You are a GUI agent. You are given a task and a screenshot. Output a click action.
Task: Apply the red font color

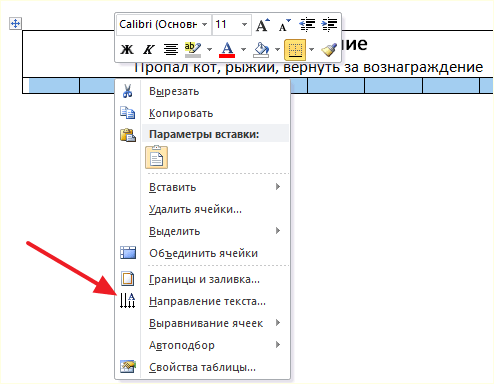pos(227,49)
